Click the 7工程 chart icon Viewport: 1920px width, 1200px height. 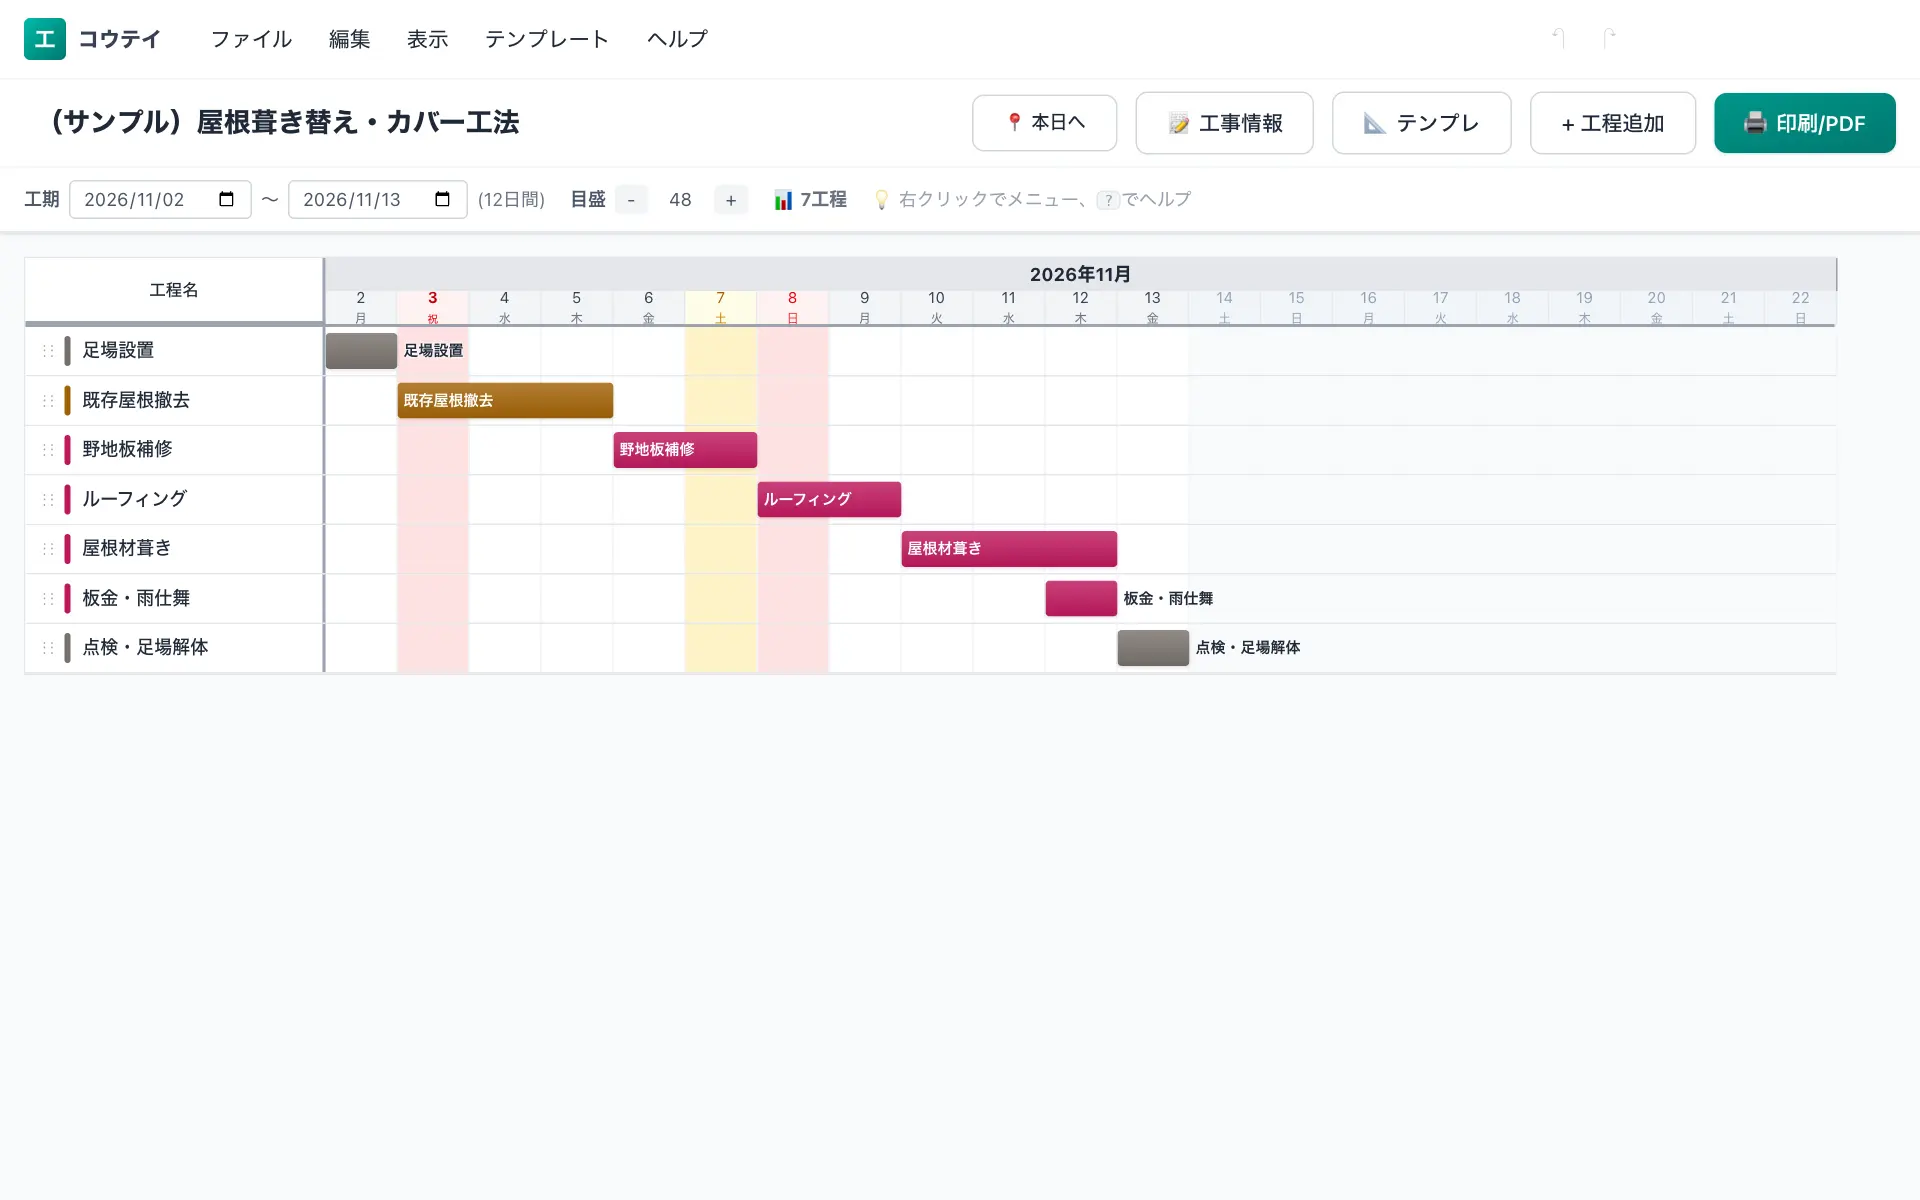coord(783,200)
